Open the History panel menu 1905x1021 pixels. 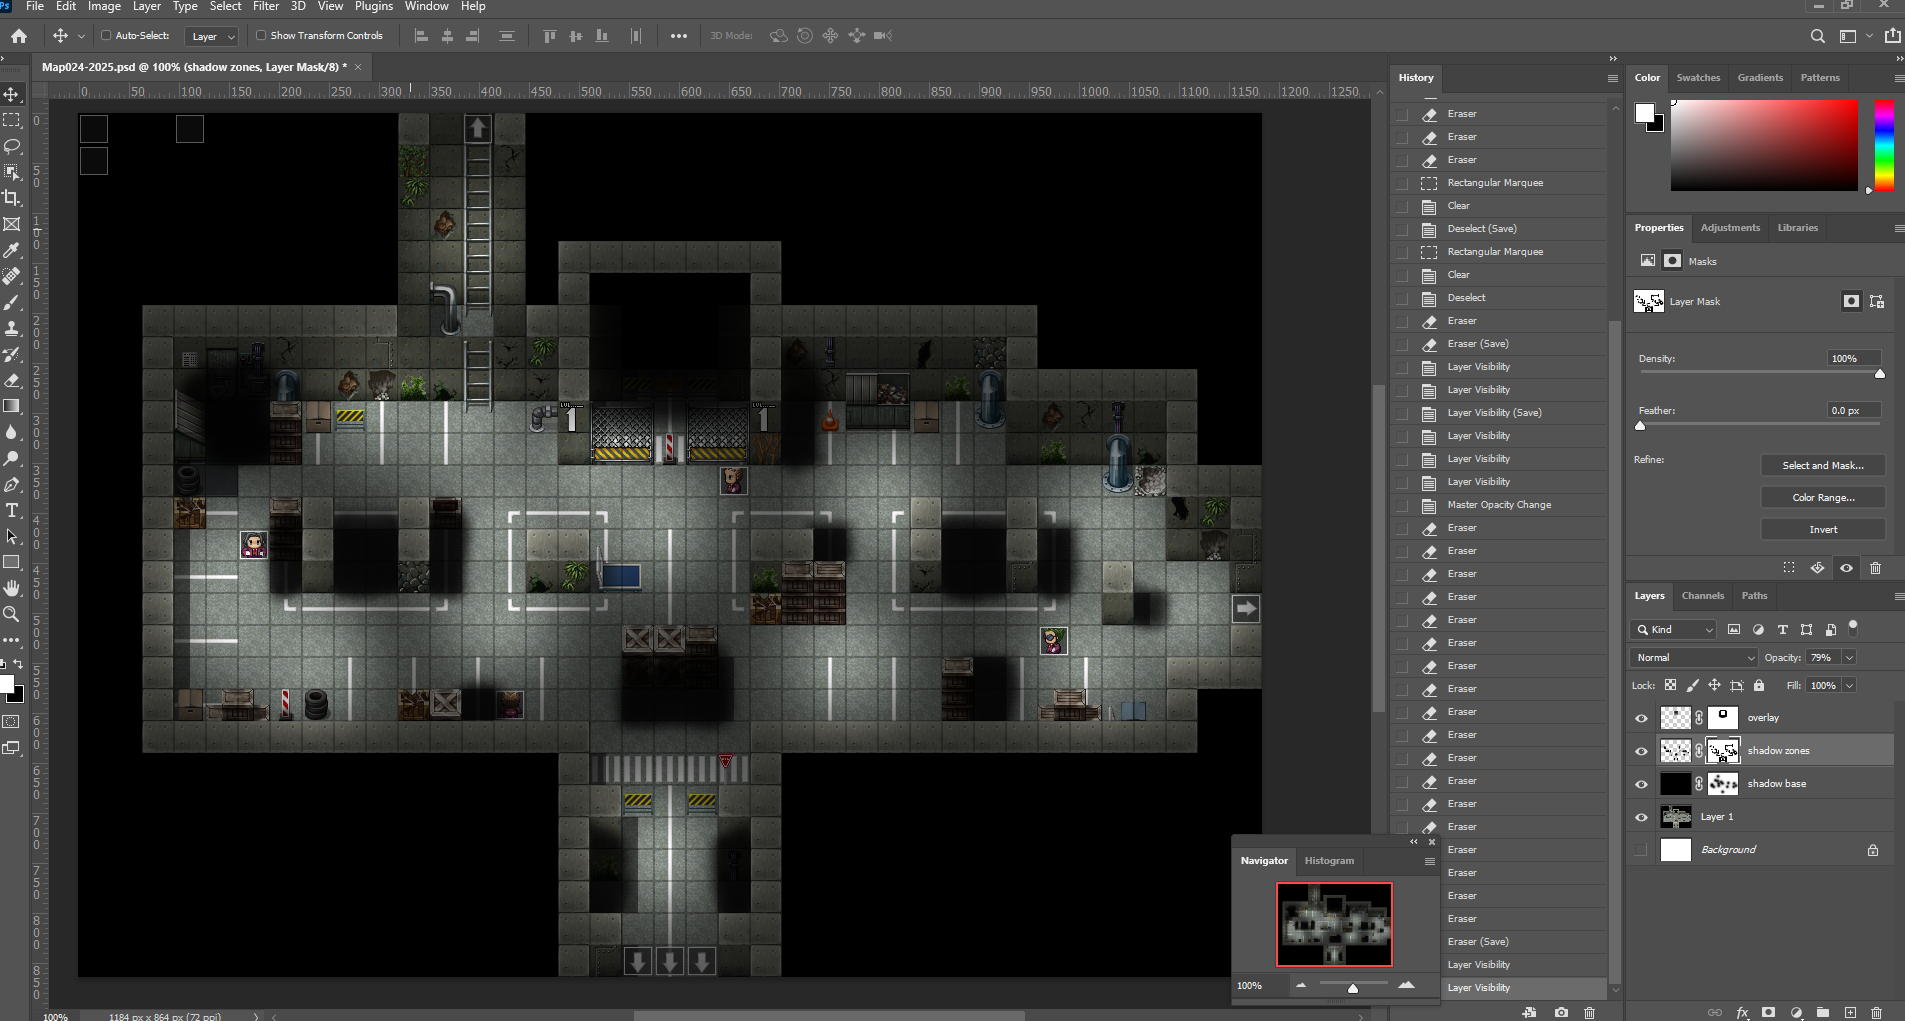tap(1612, 78)
